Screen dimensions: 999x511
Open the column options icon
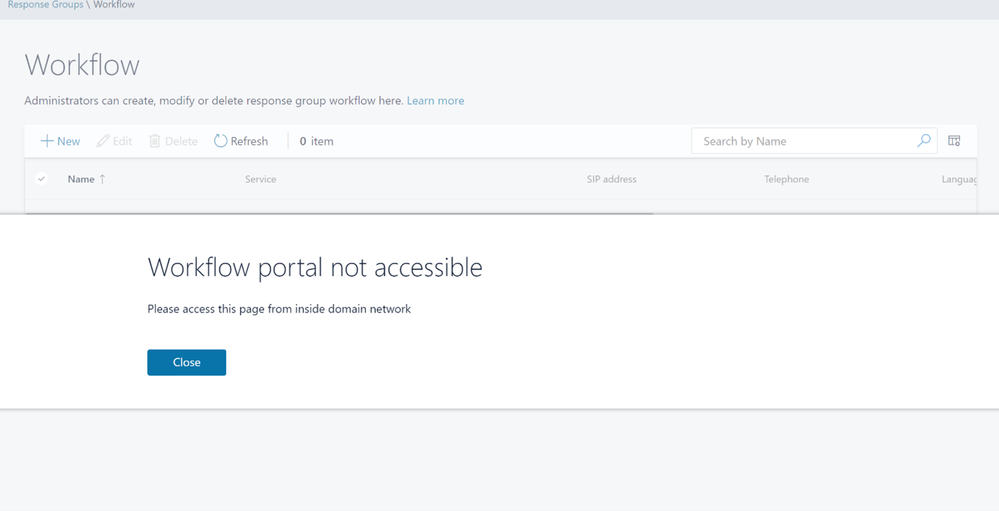[x=954, y=141]
